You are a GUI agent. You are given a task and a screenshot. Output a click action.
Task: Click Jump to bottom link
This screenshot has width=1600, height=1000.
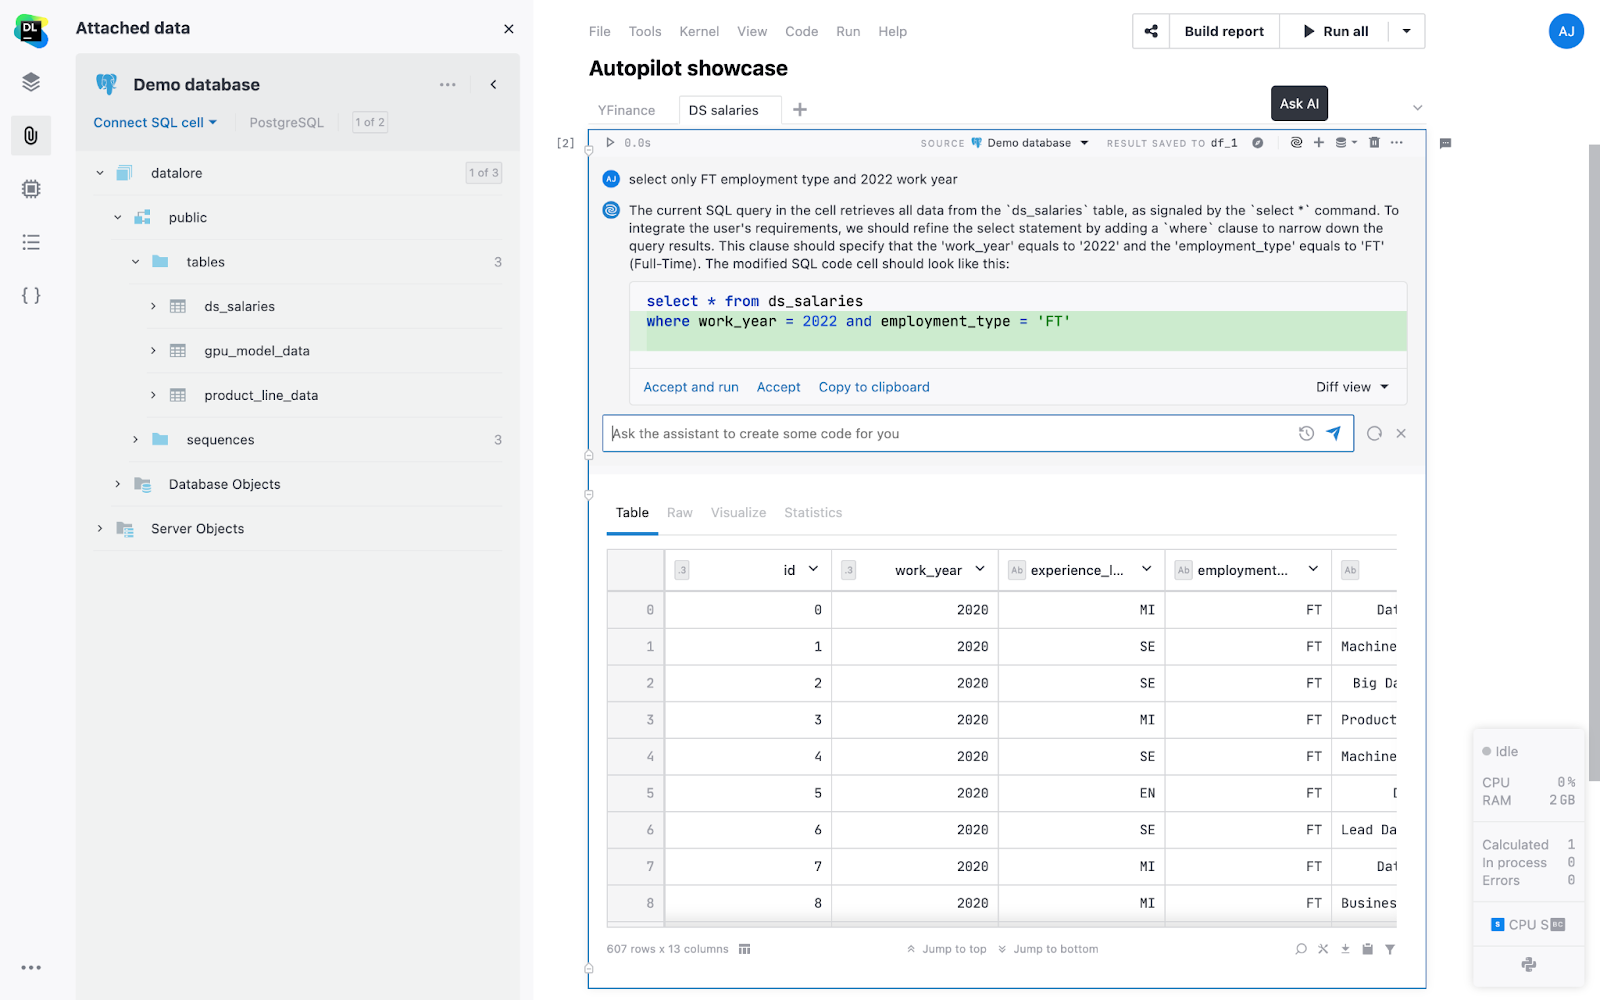pos(1048,949)
